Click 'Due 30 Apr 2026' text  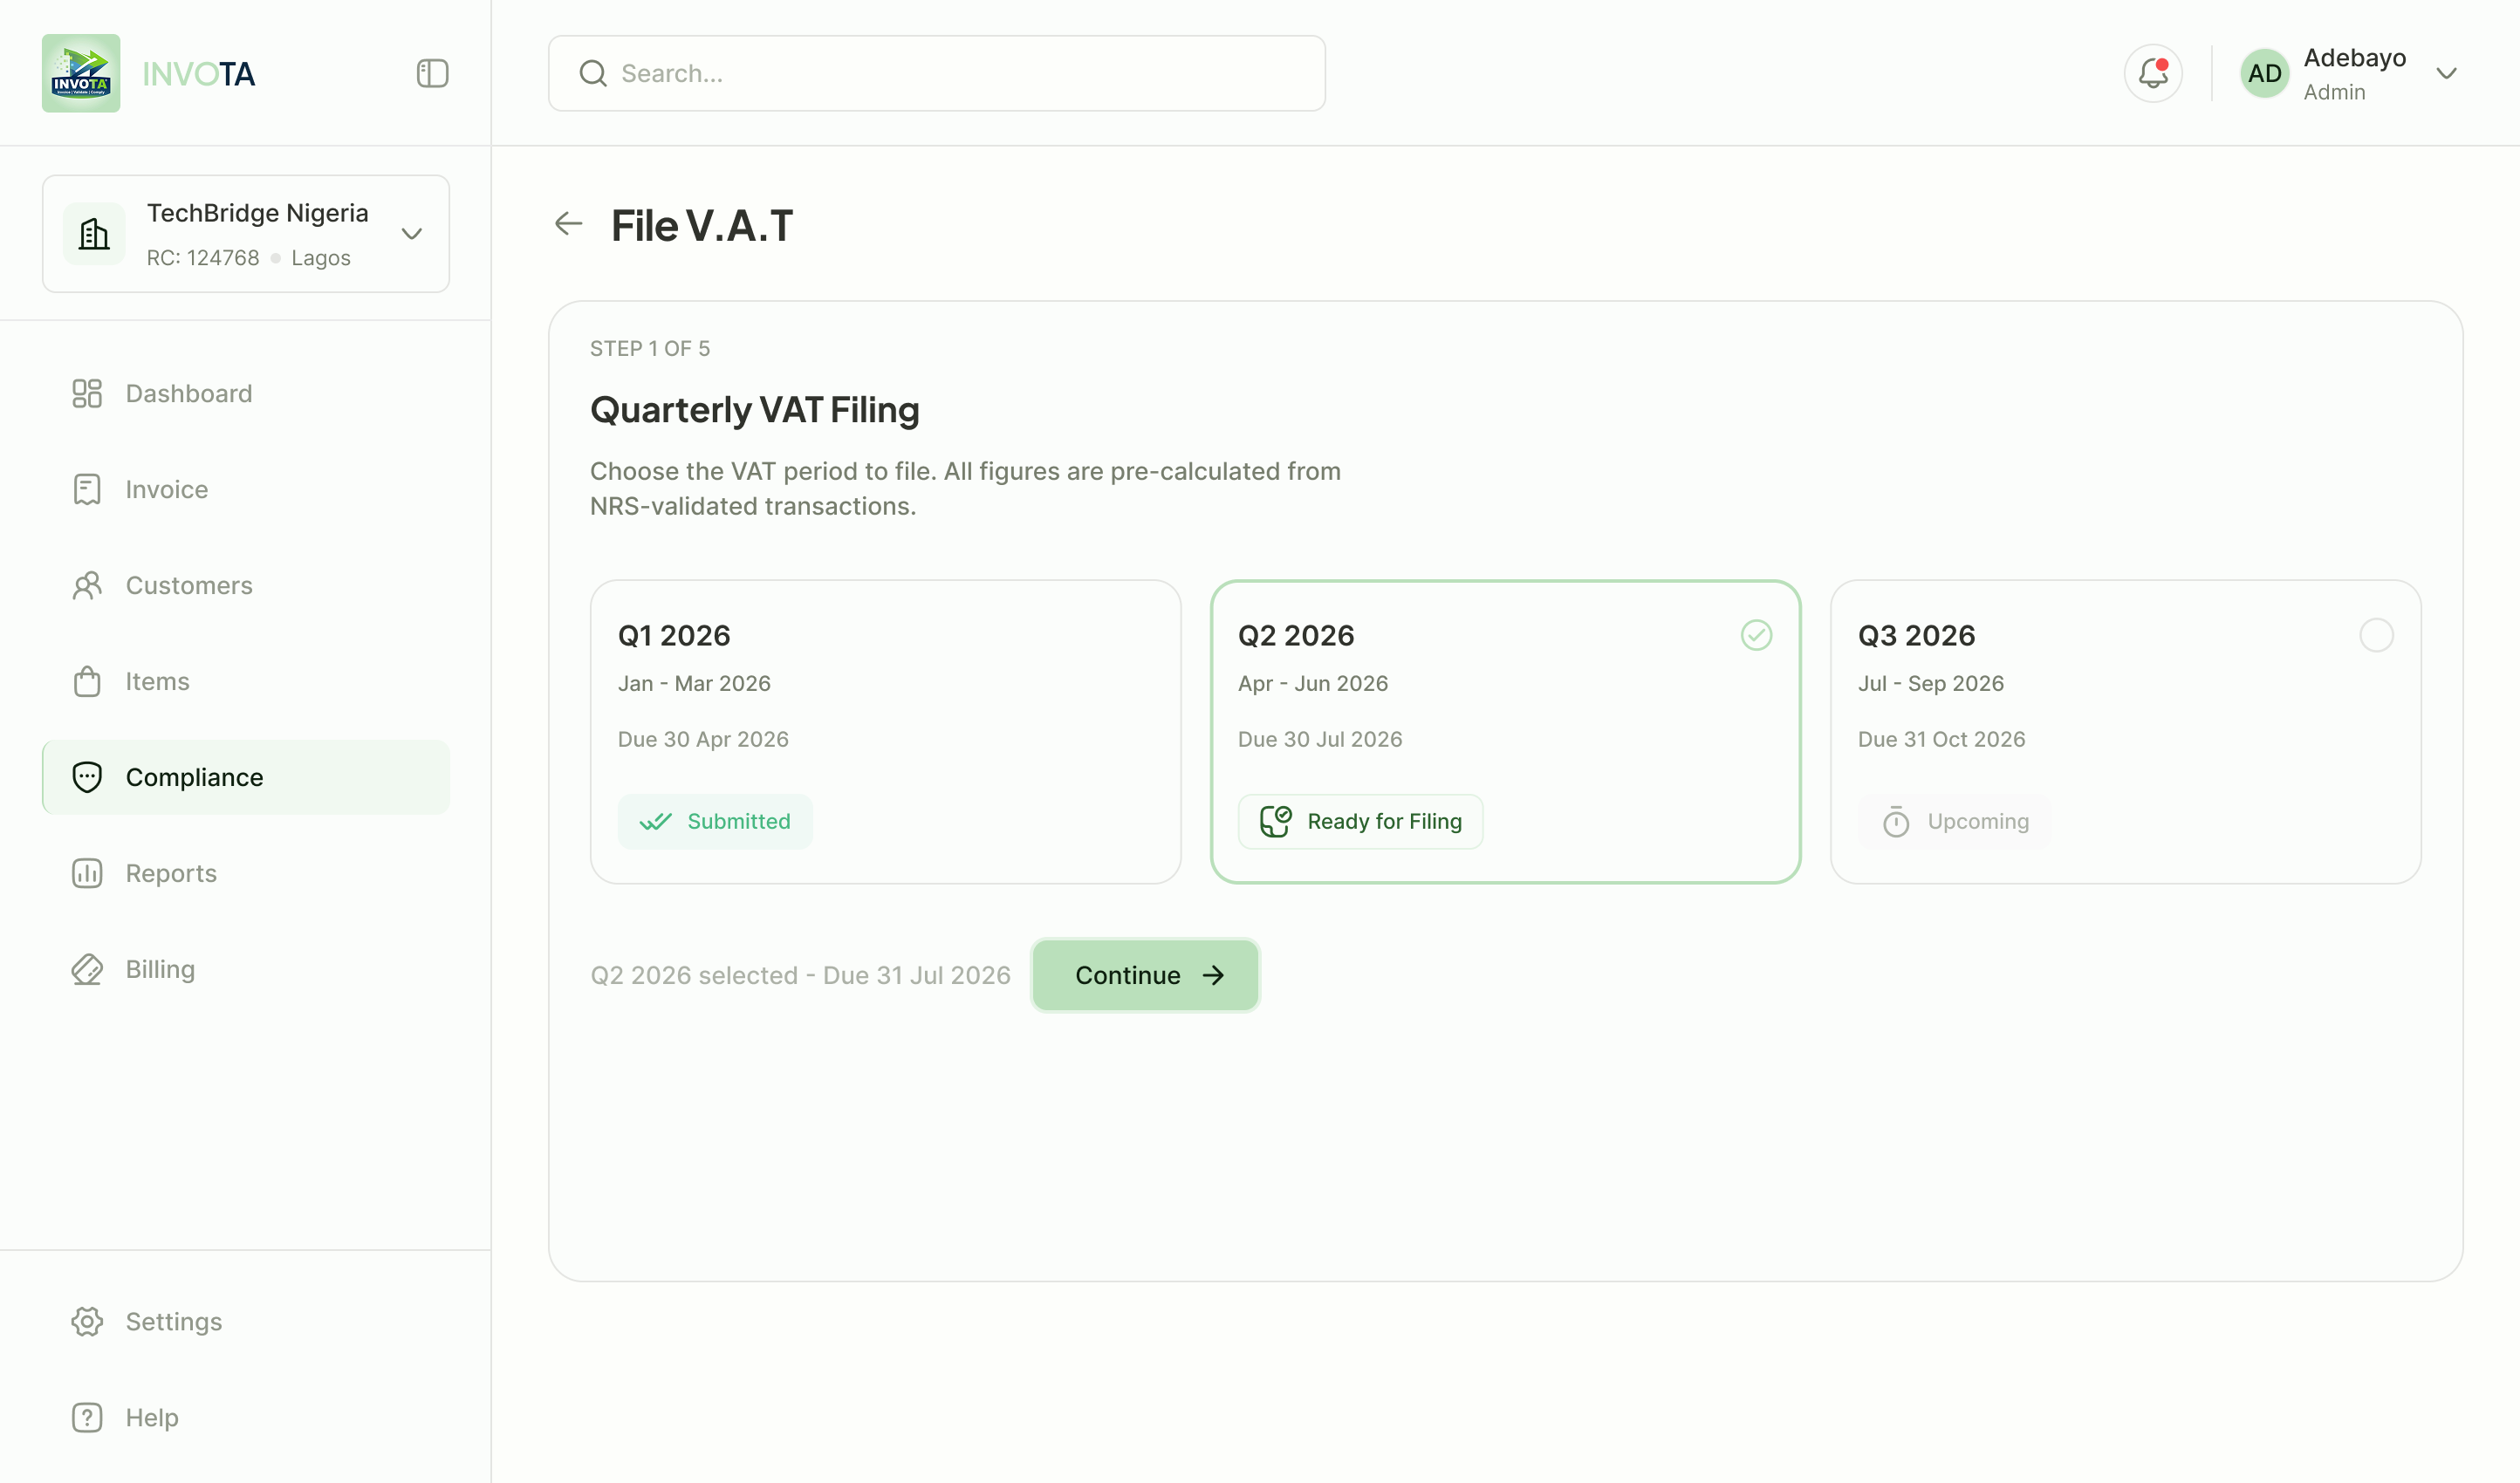coord(703,739)
